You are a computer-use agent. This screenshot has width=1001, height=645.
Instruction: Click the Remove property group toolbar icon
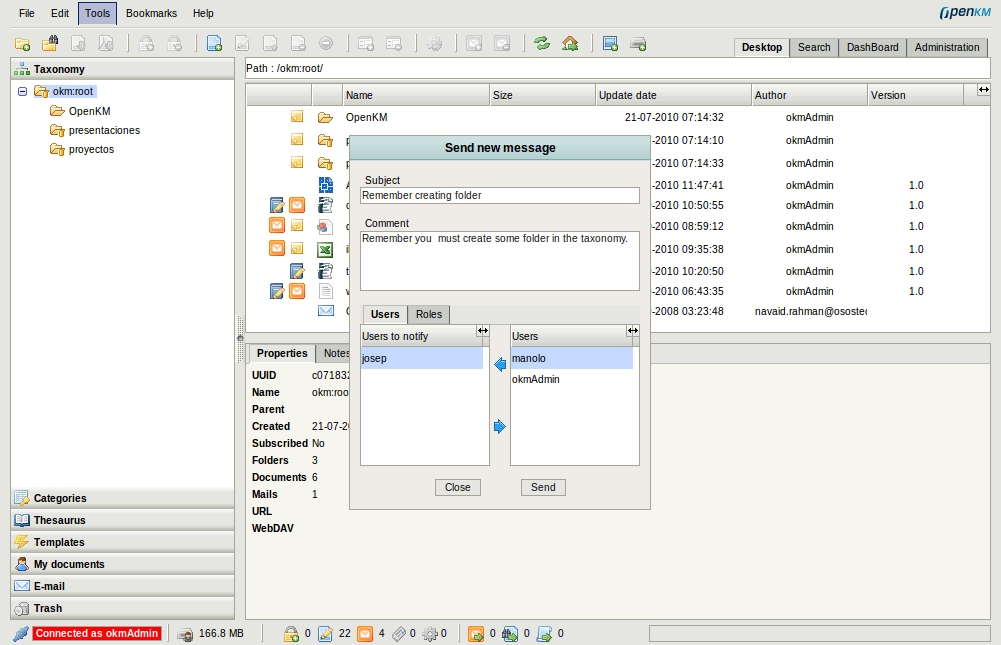click(394, 43)
